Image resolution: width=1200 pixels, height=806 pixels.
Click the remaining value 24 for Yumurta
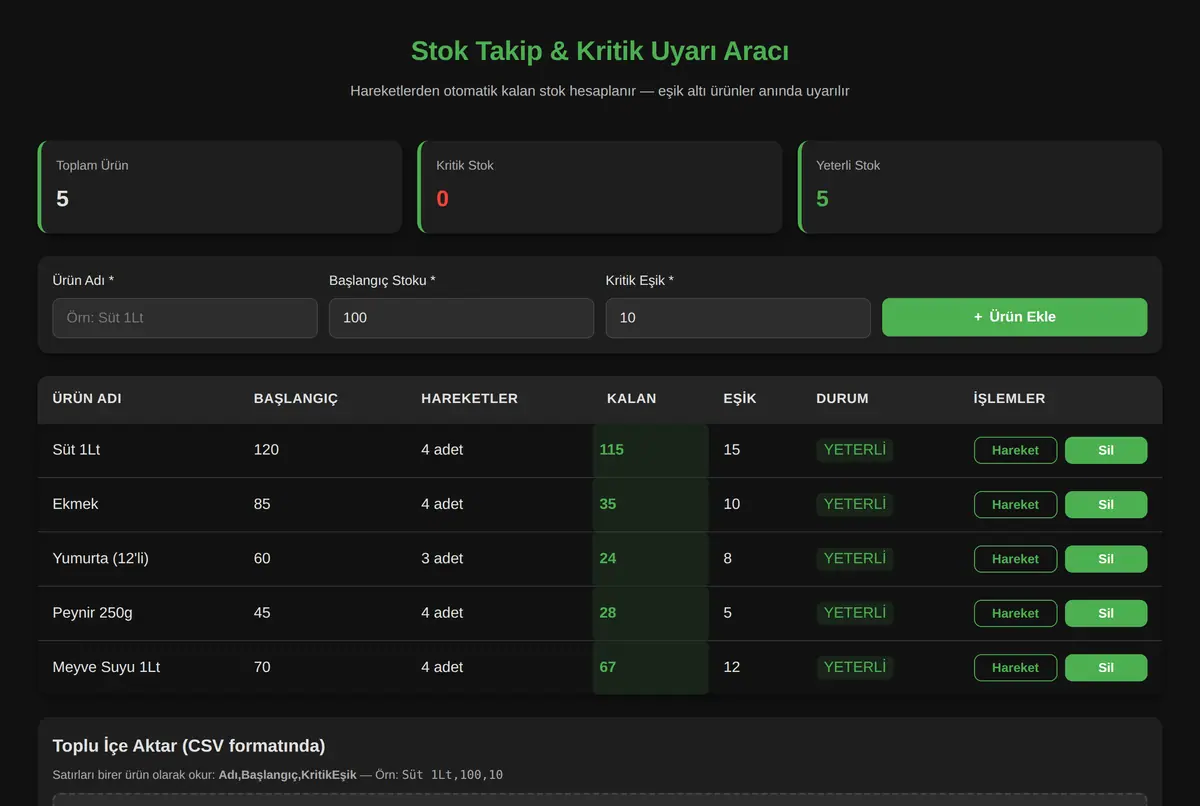[608, 558]
